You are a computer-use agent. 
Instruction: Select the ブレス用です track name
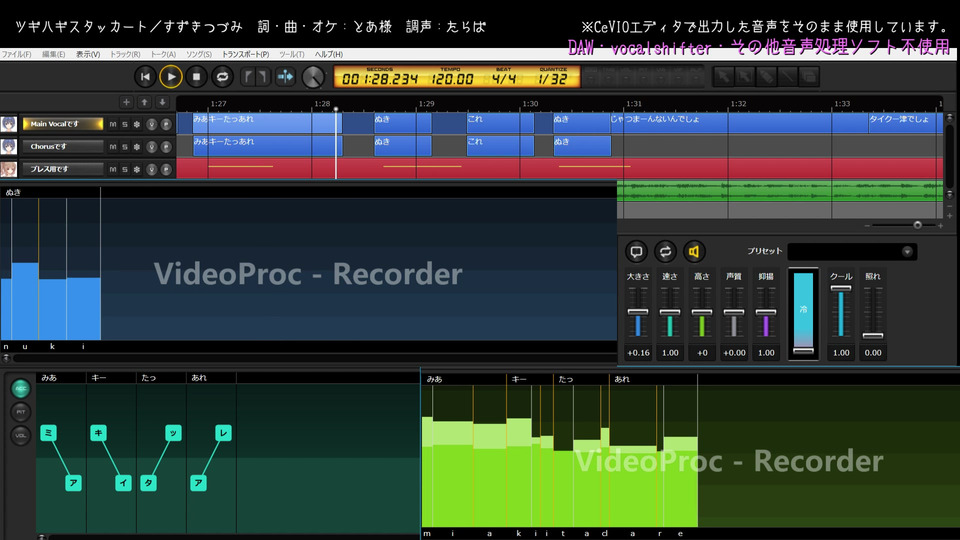point(62,170)
